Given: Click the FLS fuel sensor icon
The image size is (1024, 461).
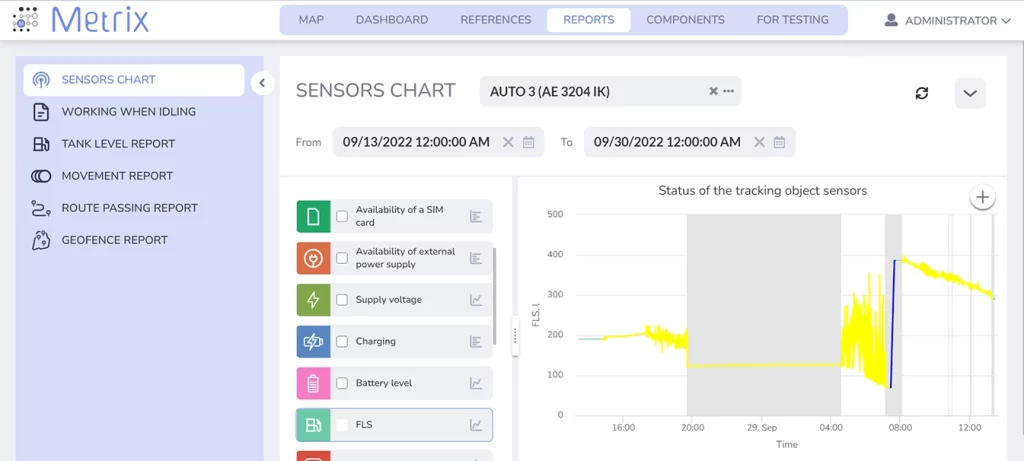Looking at the screenshot, I should pyautogui.click(x=313, y=424).
